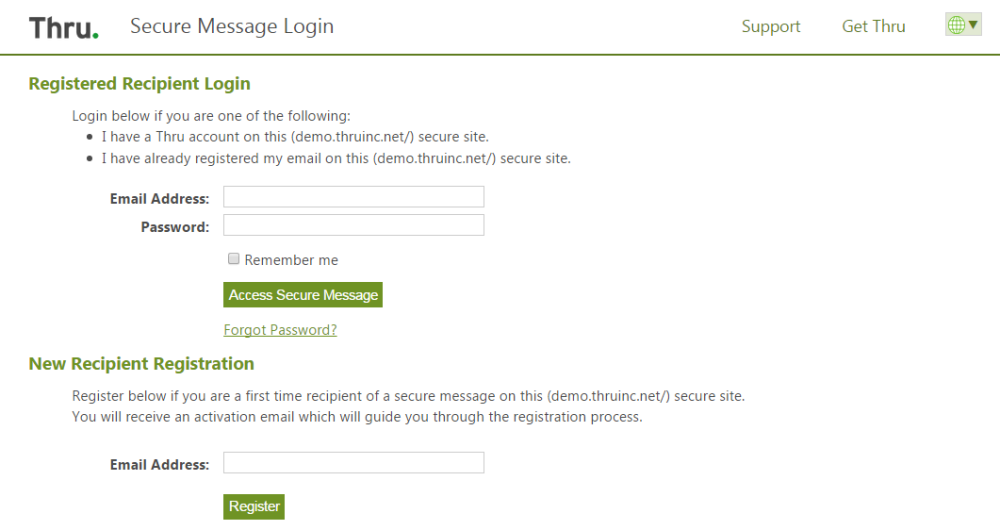
Task: Follow the Forgot Password? link
Action: click(x=280, y=330)
